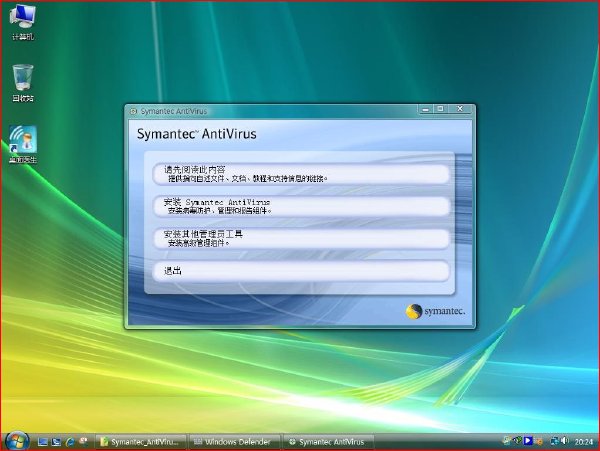This screenshot has width=600, height=451.
Task: Click the leftmost system tray icon
Action: pos(507,441)
